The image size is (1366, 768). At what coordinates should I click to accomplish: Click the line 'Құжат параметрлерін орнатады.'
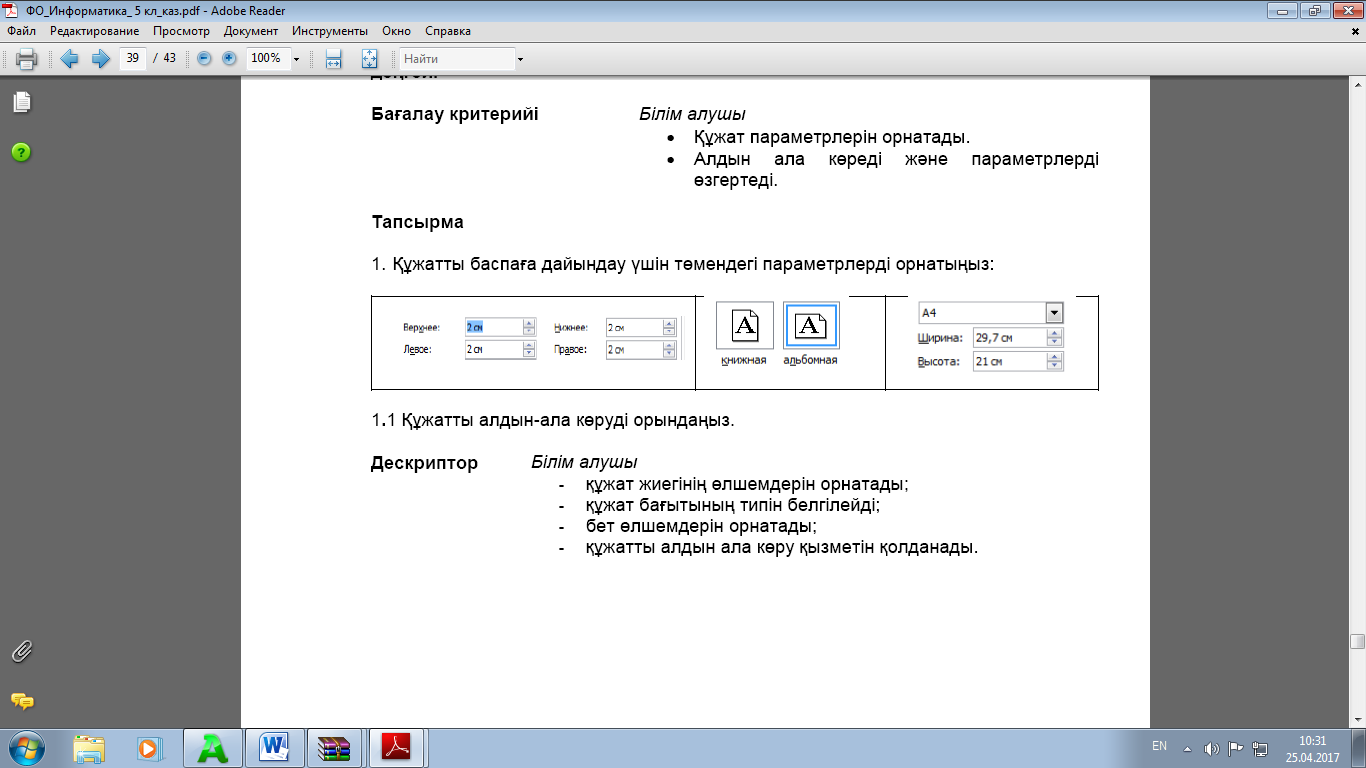(832, 137)
